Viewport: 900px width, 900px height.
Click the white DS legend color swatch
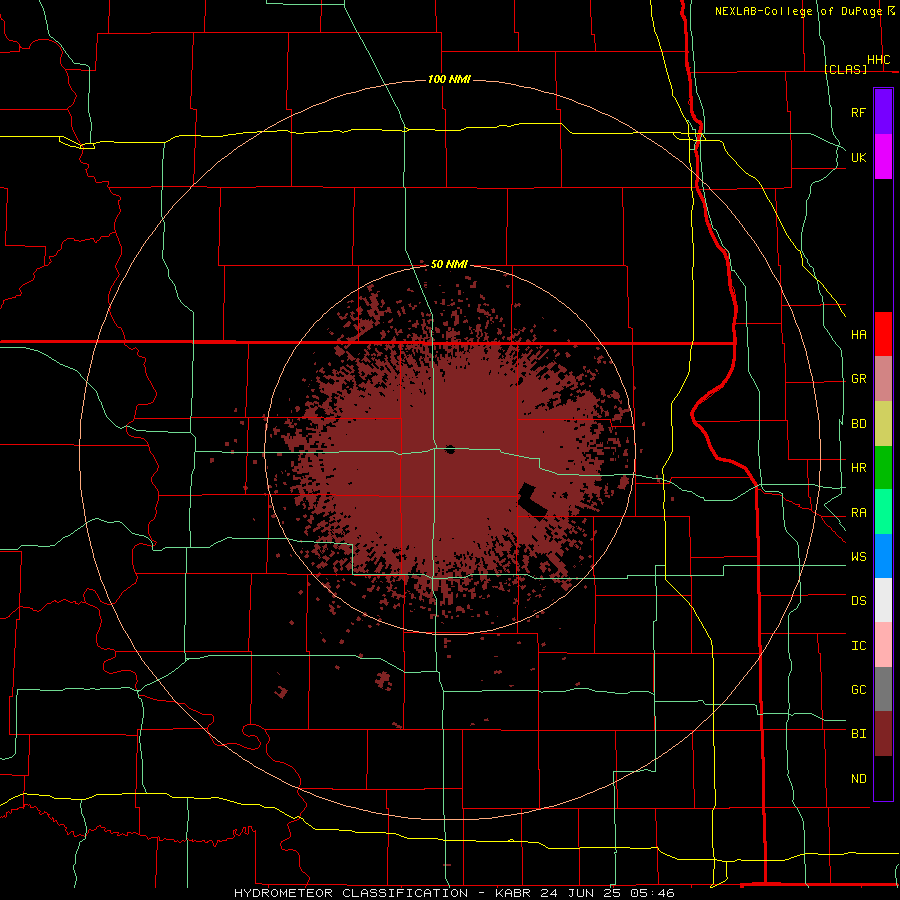pyautogui.click(x=883, y=600)
